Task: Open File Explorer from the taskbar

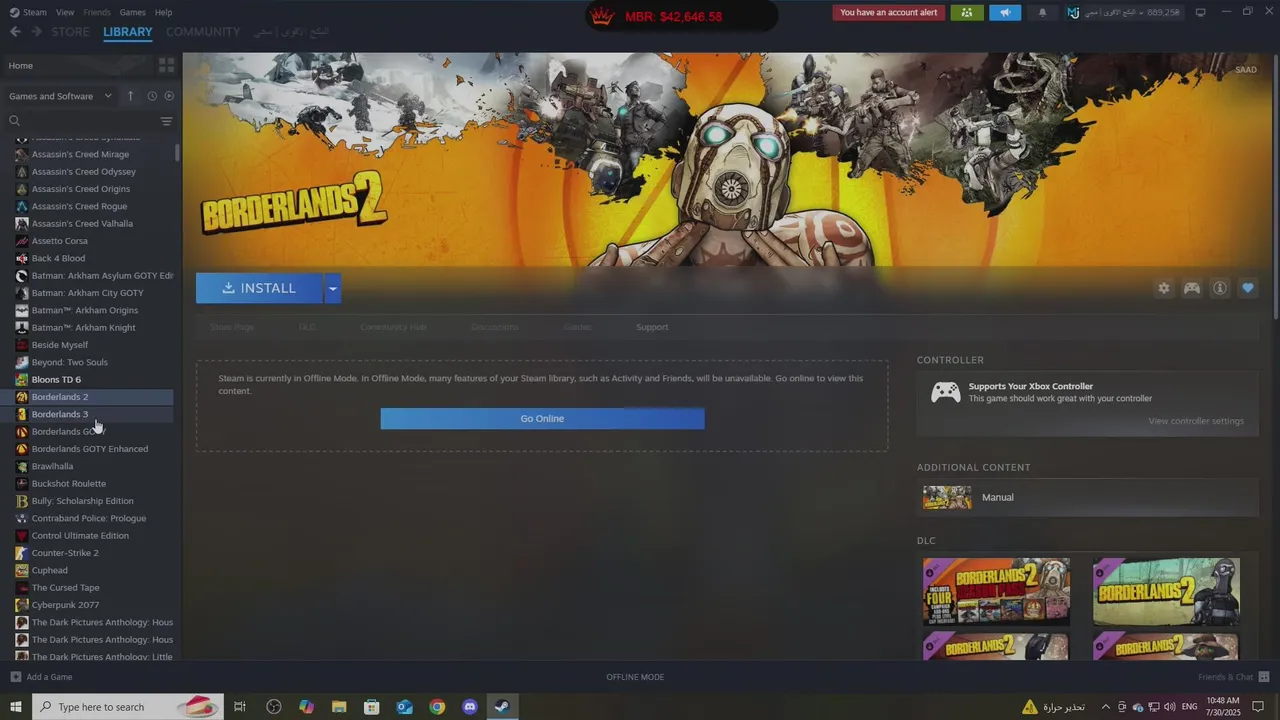Action: coord(339,707)
